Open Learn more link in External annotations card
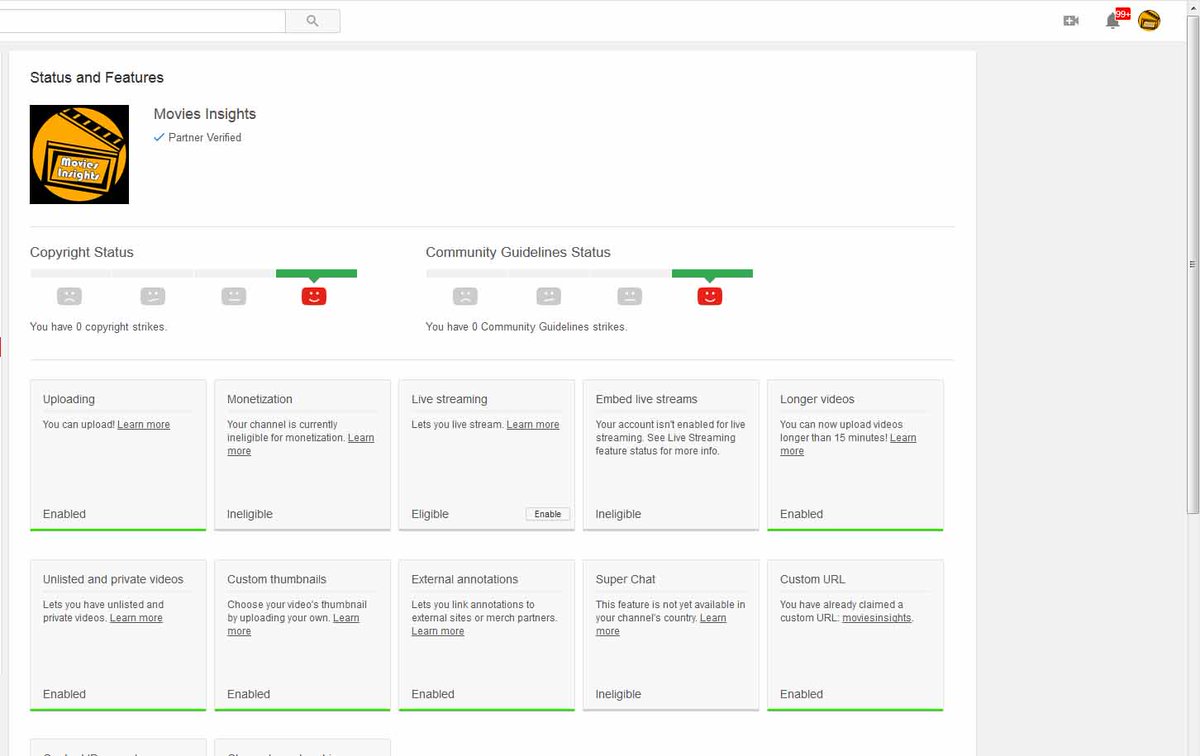1200x756 pixels. (x=438, y=631)
